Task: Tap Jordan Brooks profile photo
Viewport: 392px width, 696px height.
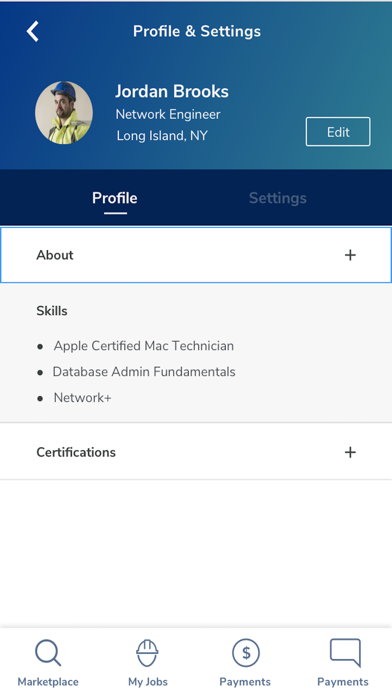Action: pyautogui.click(x=64, y=113)
